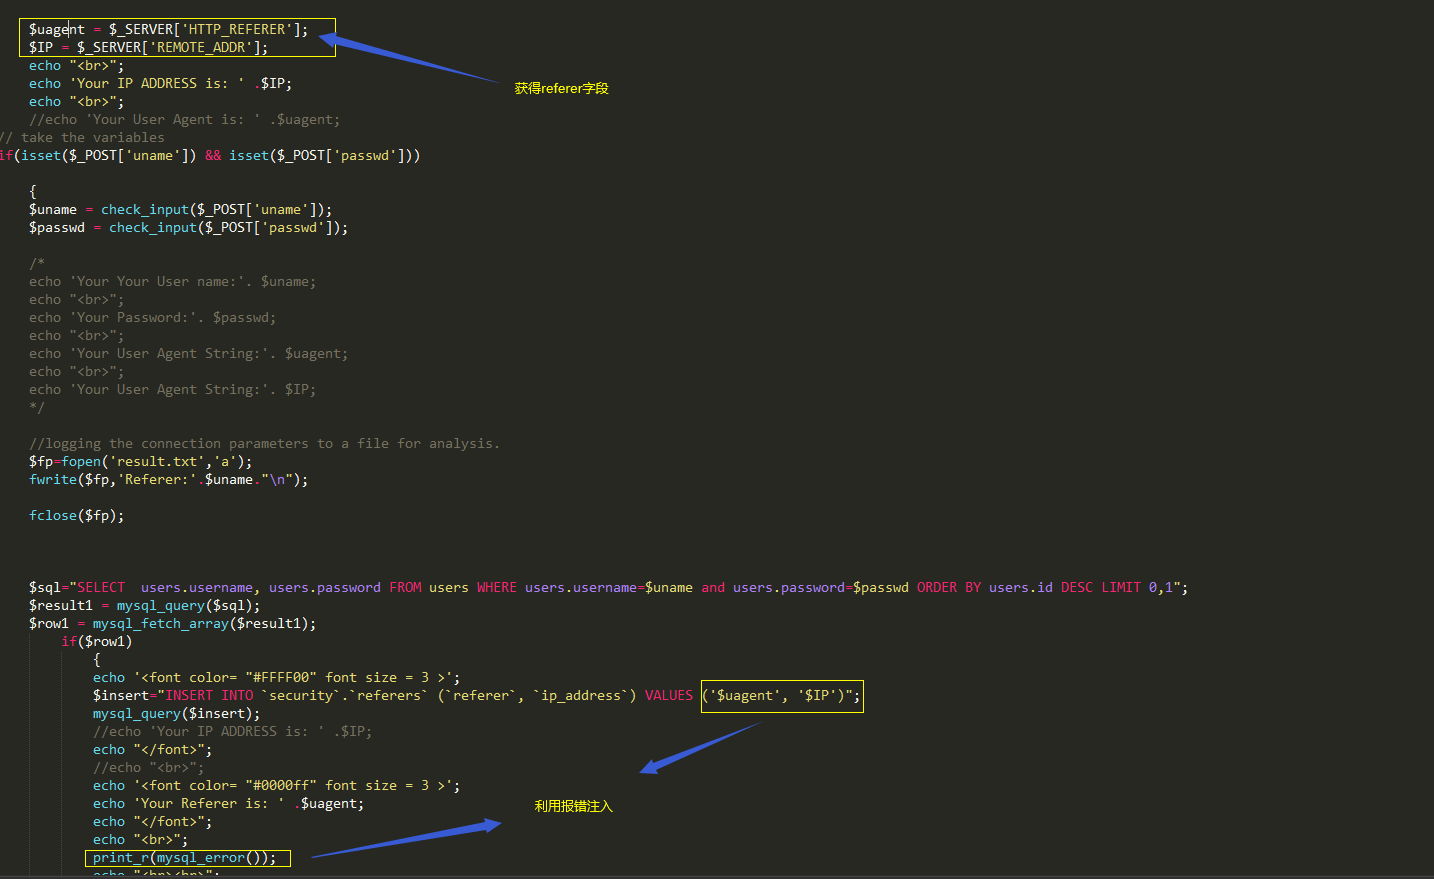This screenshot has height=879, width=1434.
Task: Click the if($row1) line
Action: 96,641
